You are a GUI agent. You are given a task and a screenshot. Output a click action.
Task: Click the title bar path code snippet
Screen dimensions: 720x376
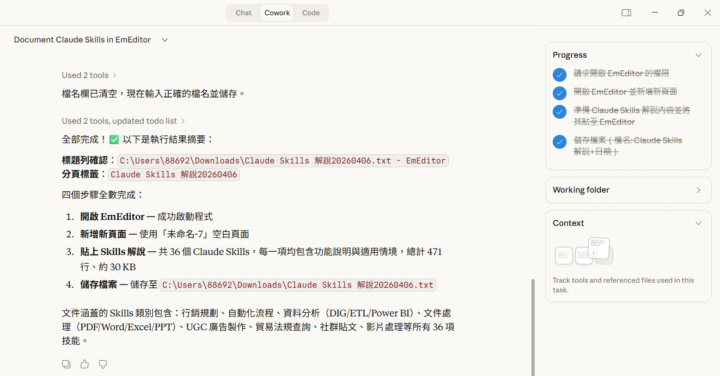(283, 161)
